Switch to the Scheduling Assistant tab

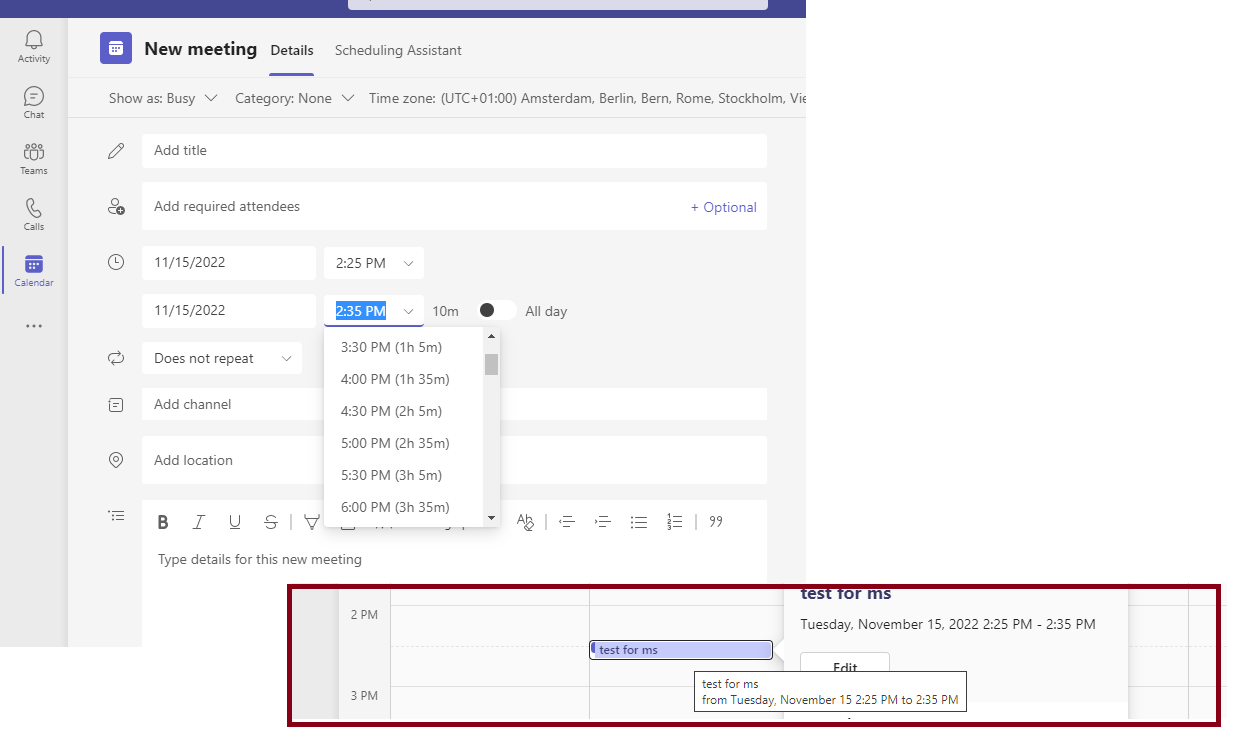click(x=398, y=50)
